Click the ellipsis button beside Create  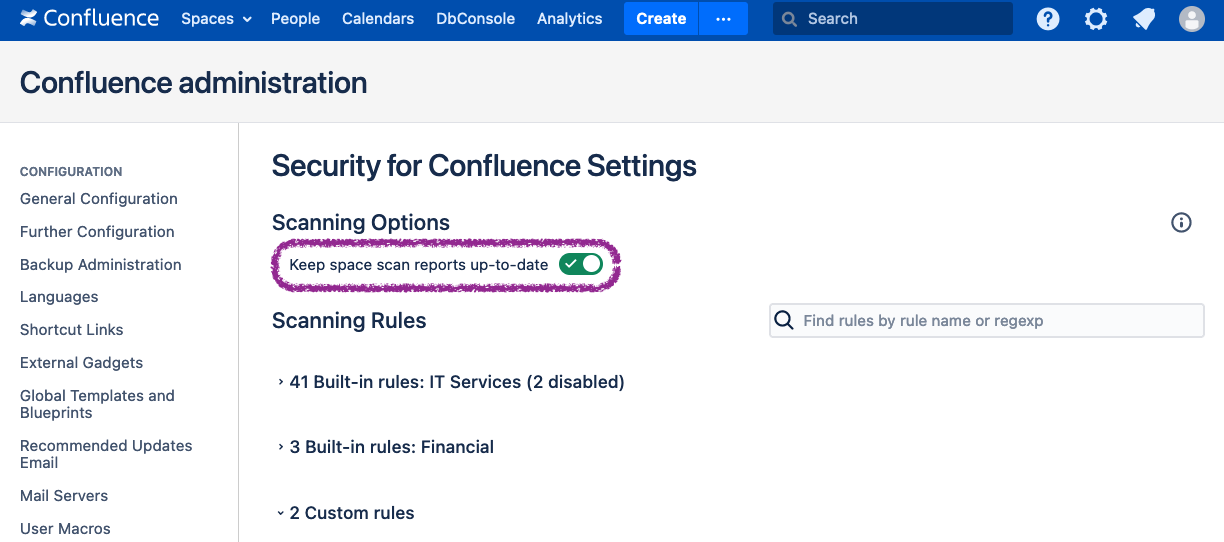[723, 19]
